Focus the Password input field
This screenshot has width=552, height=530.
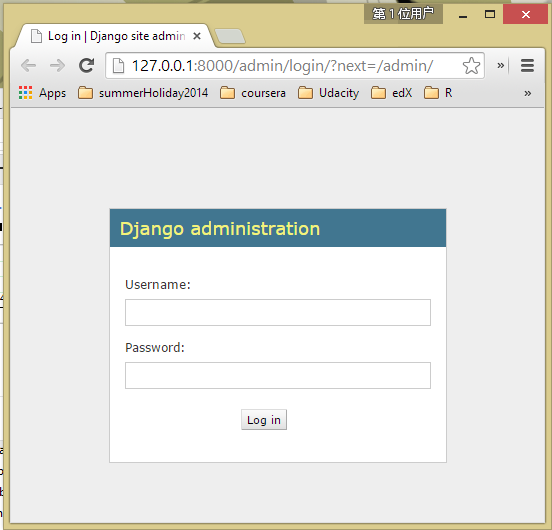(x=278, y=376)
